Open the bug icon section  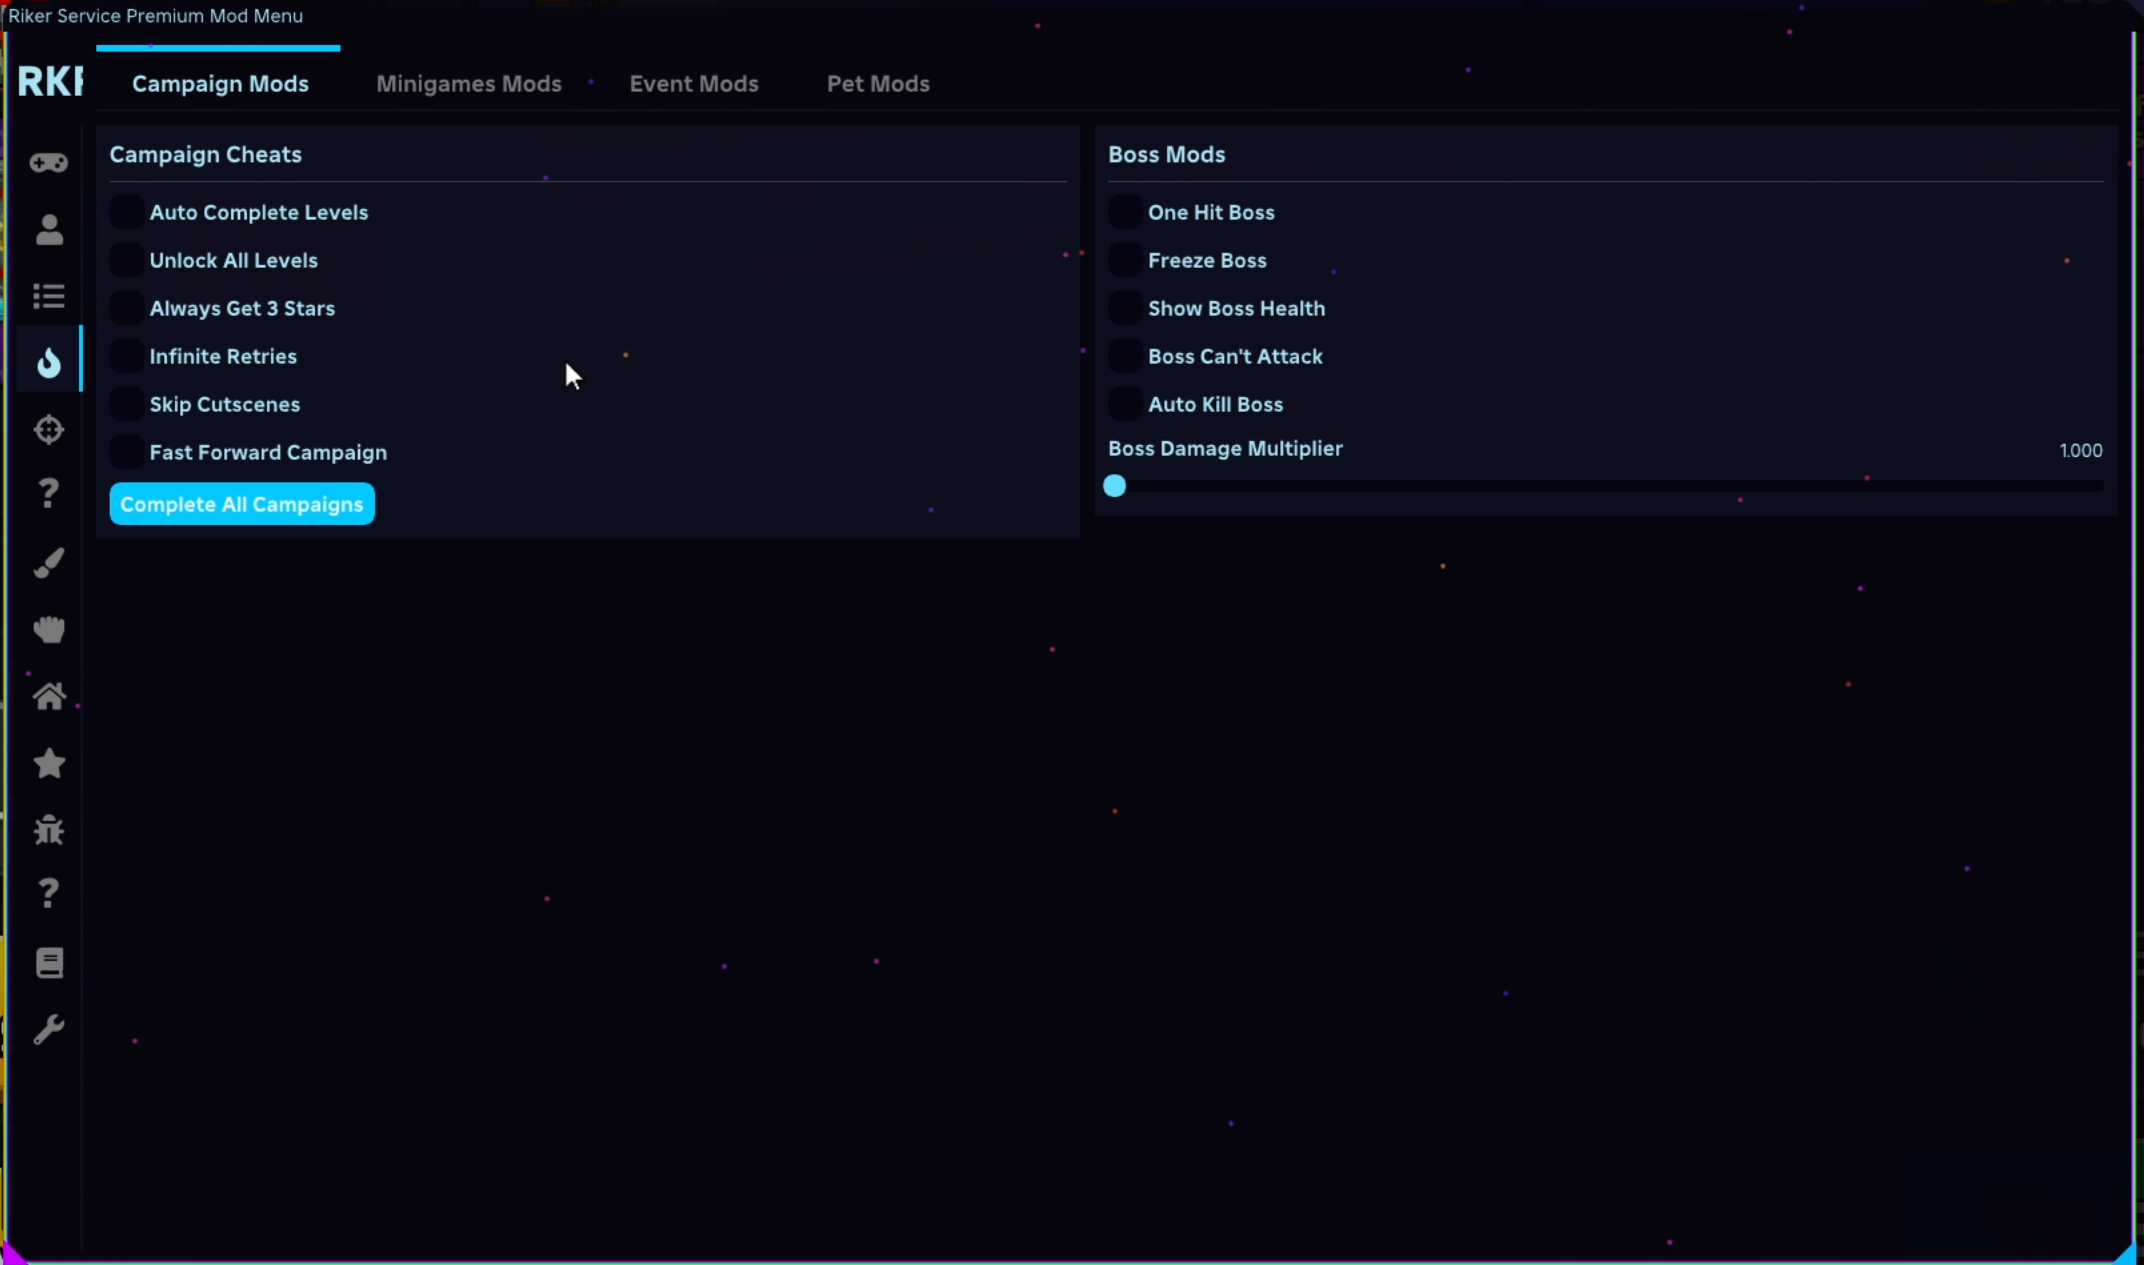[48, 829]
